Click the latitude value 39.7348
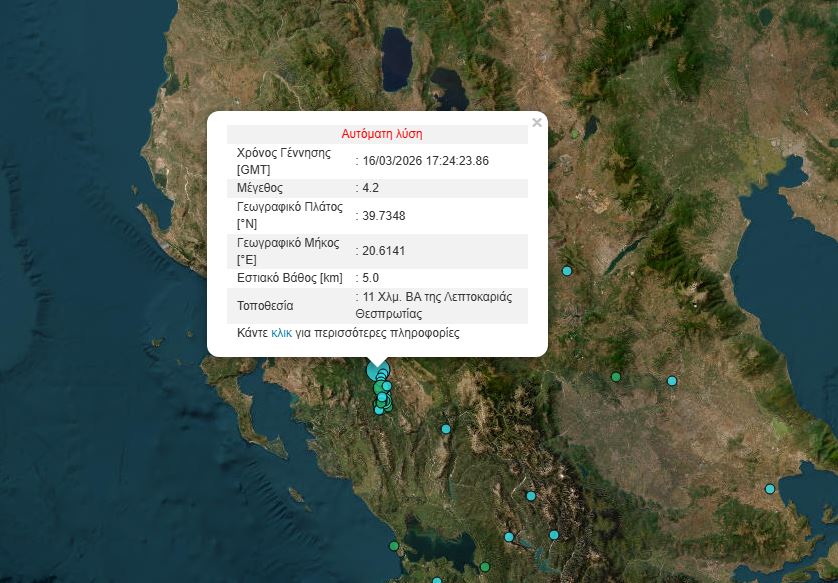 [x=384, y=216]
